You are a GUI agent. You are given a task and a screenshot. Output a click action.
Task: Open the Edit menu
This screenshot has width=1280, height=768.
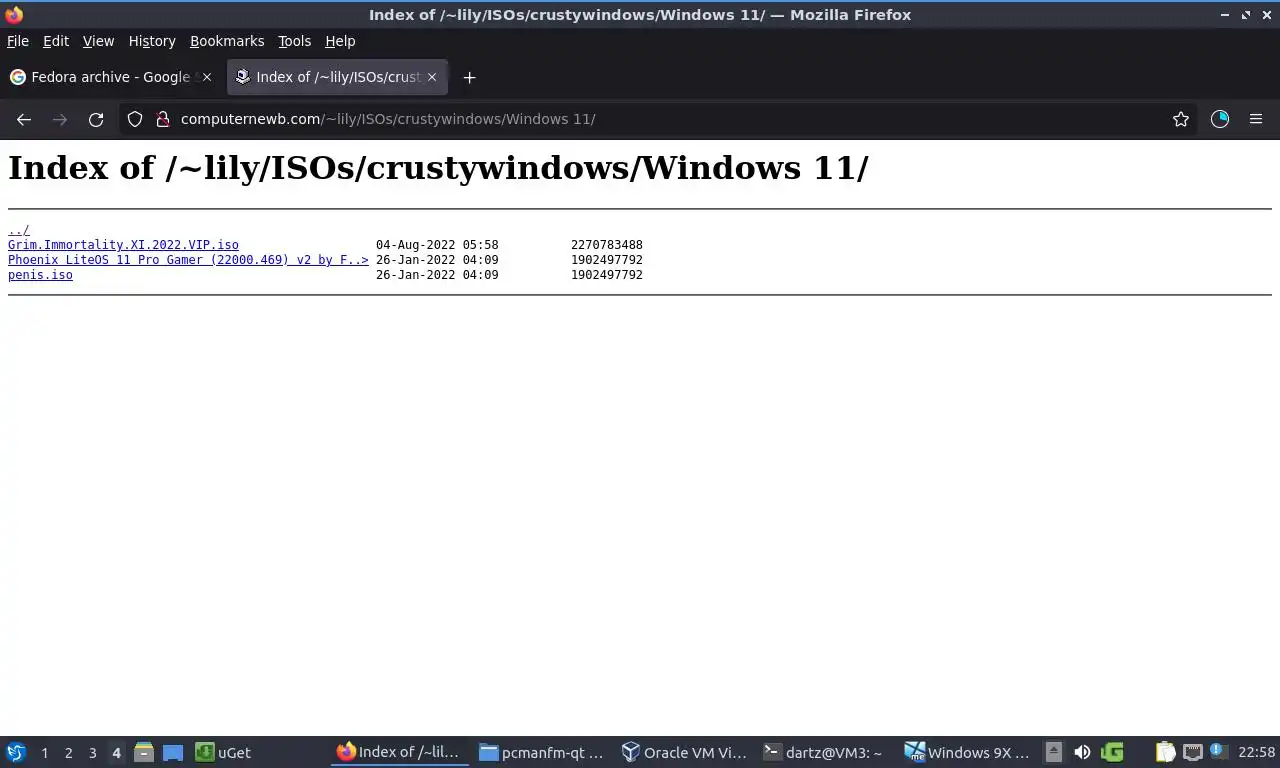click(x=56, y=41)
